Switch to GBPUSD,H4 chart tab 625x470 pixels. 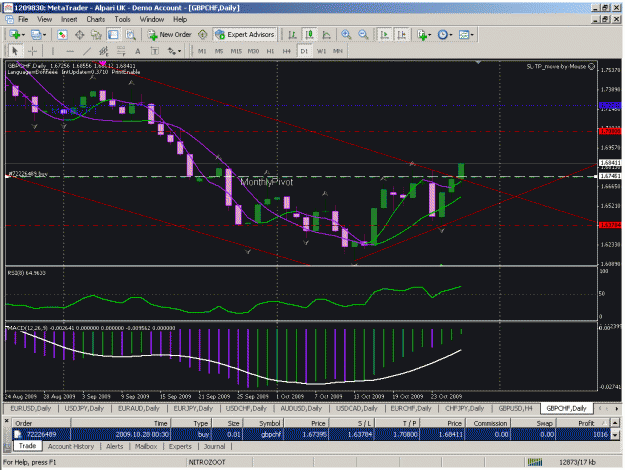515,409
